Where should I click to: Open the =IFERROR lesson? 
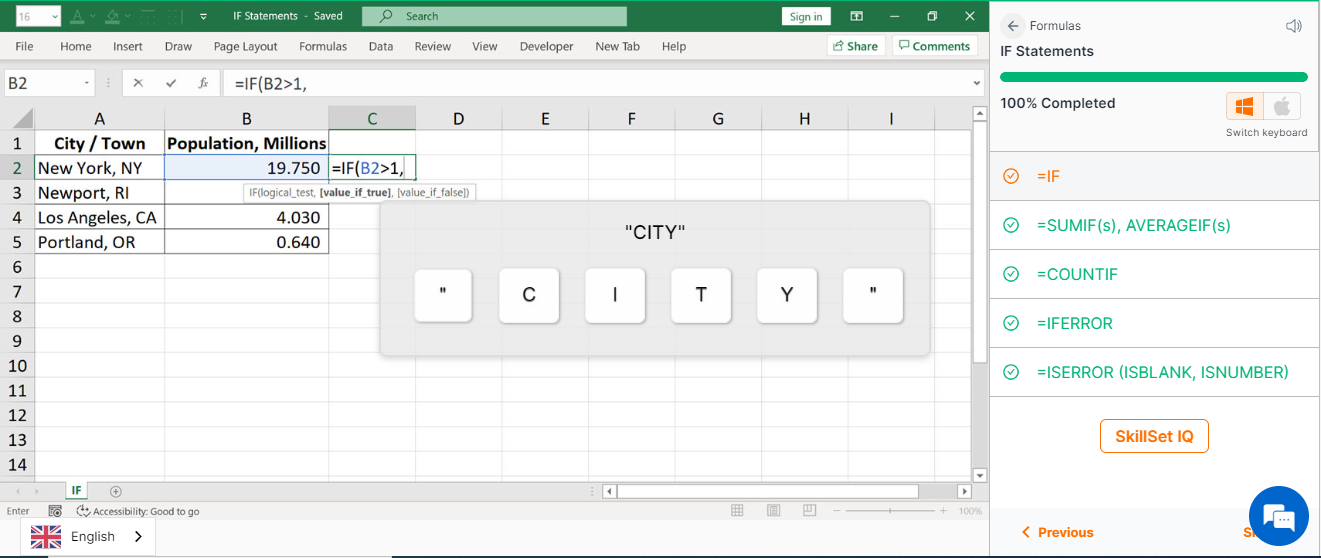click(1155, 323)
